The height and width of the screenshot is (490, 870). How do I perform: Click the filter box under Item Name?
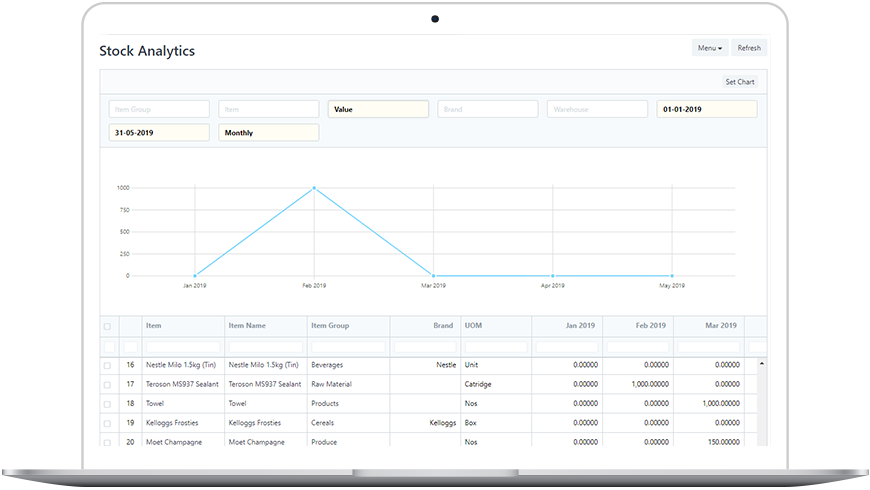point(265,347)
